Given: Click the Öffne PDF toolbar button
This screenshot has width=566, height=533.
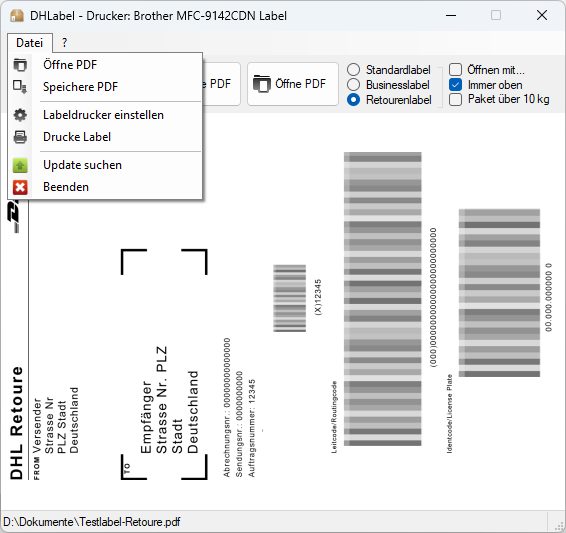Looking at the screenshot, I should [x=293, y=84].
